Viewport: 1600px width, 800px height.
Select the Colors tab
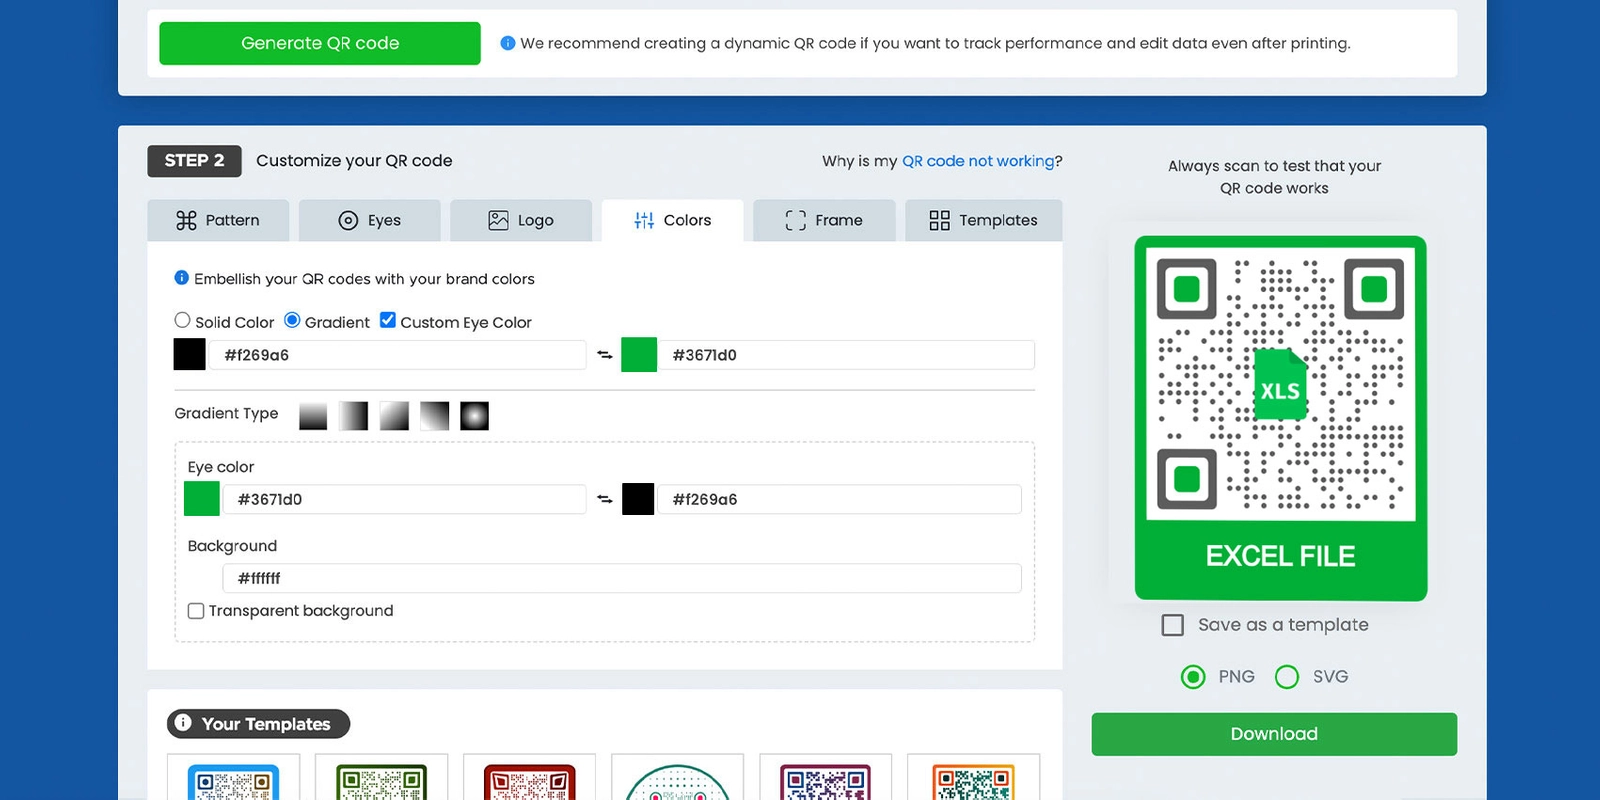coord(673,220)
